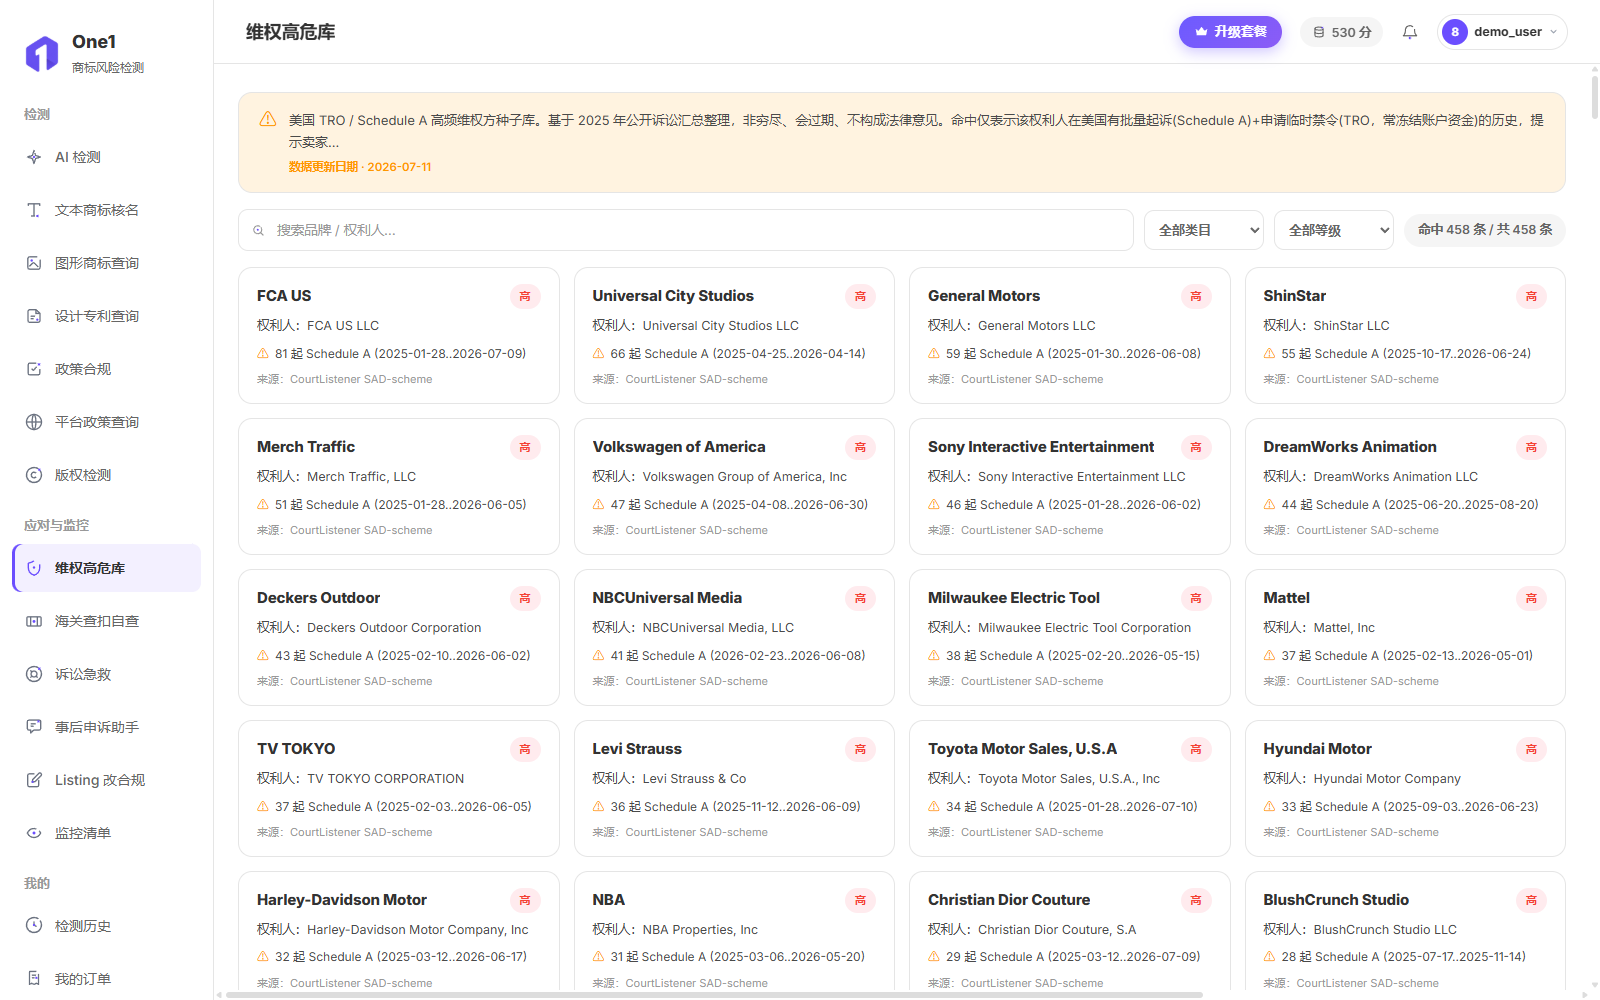Go to 文本商标核名 page
The width and height of the screenshot is (1600, 1000).
pyautogui.click(x=106, y=210)
